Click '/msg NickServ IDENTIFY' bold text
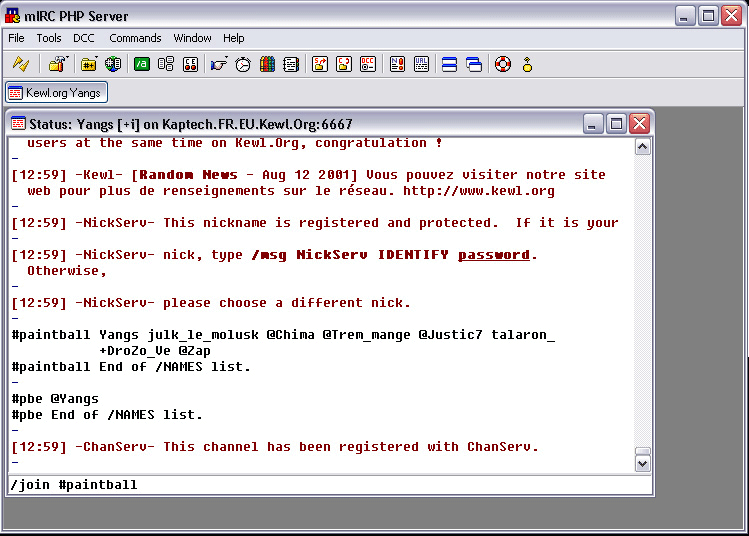Viewport: 749px width, 536px height. coord(350,255)
